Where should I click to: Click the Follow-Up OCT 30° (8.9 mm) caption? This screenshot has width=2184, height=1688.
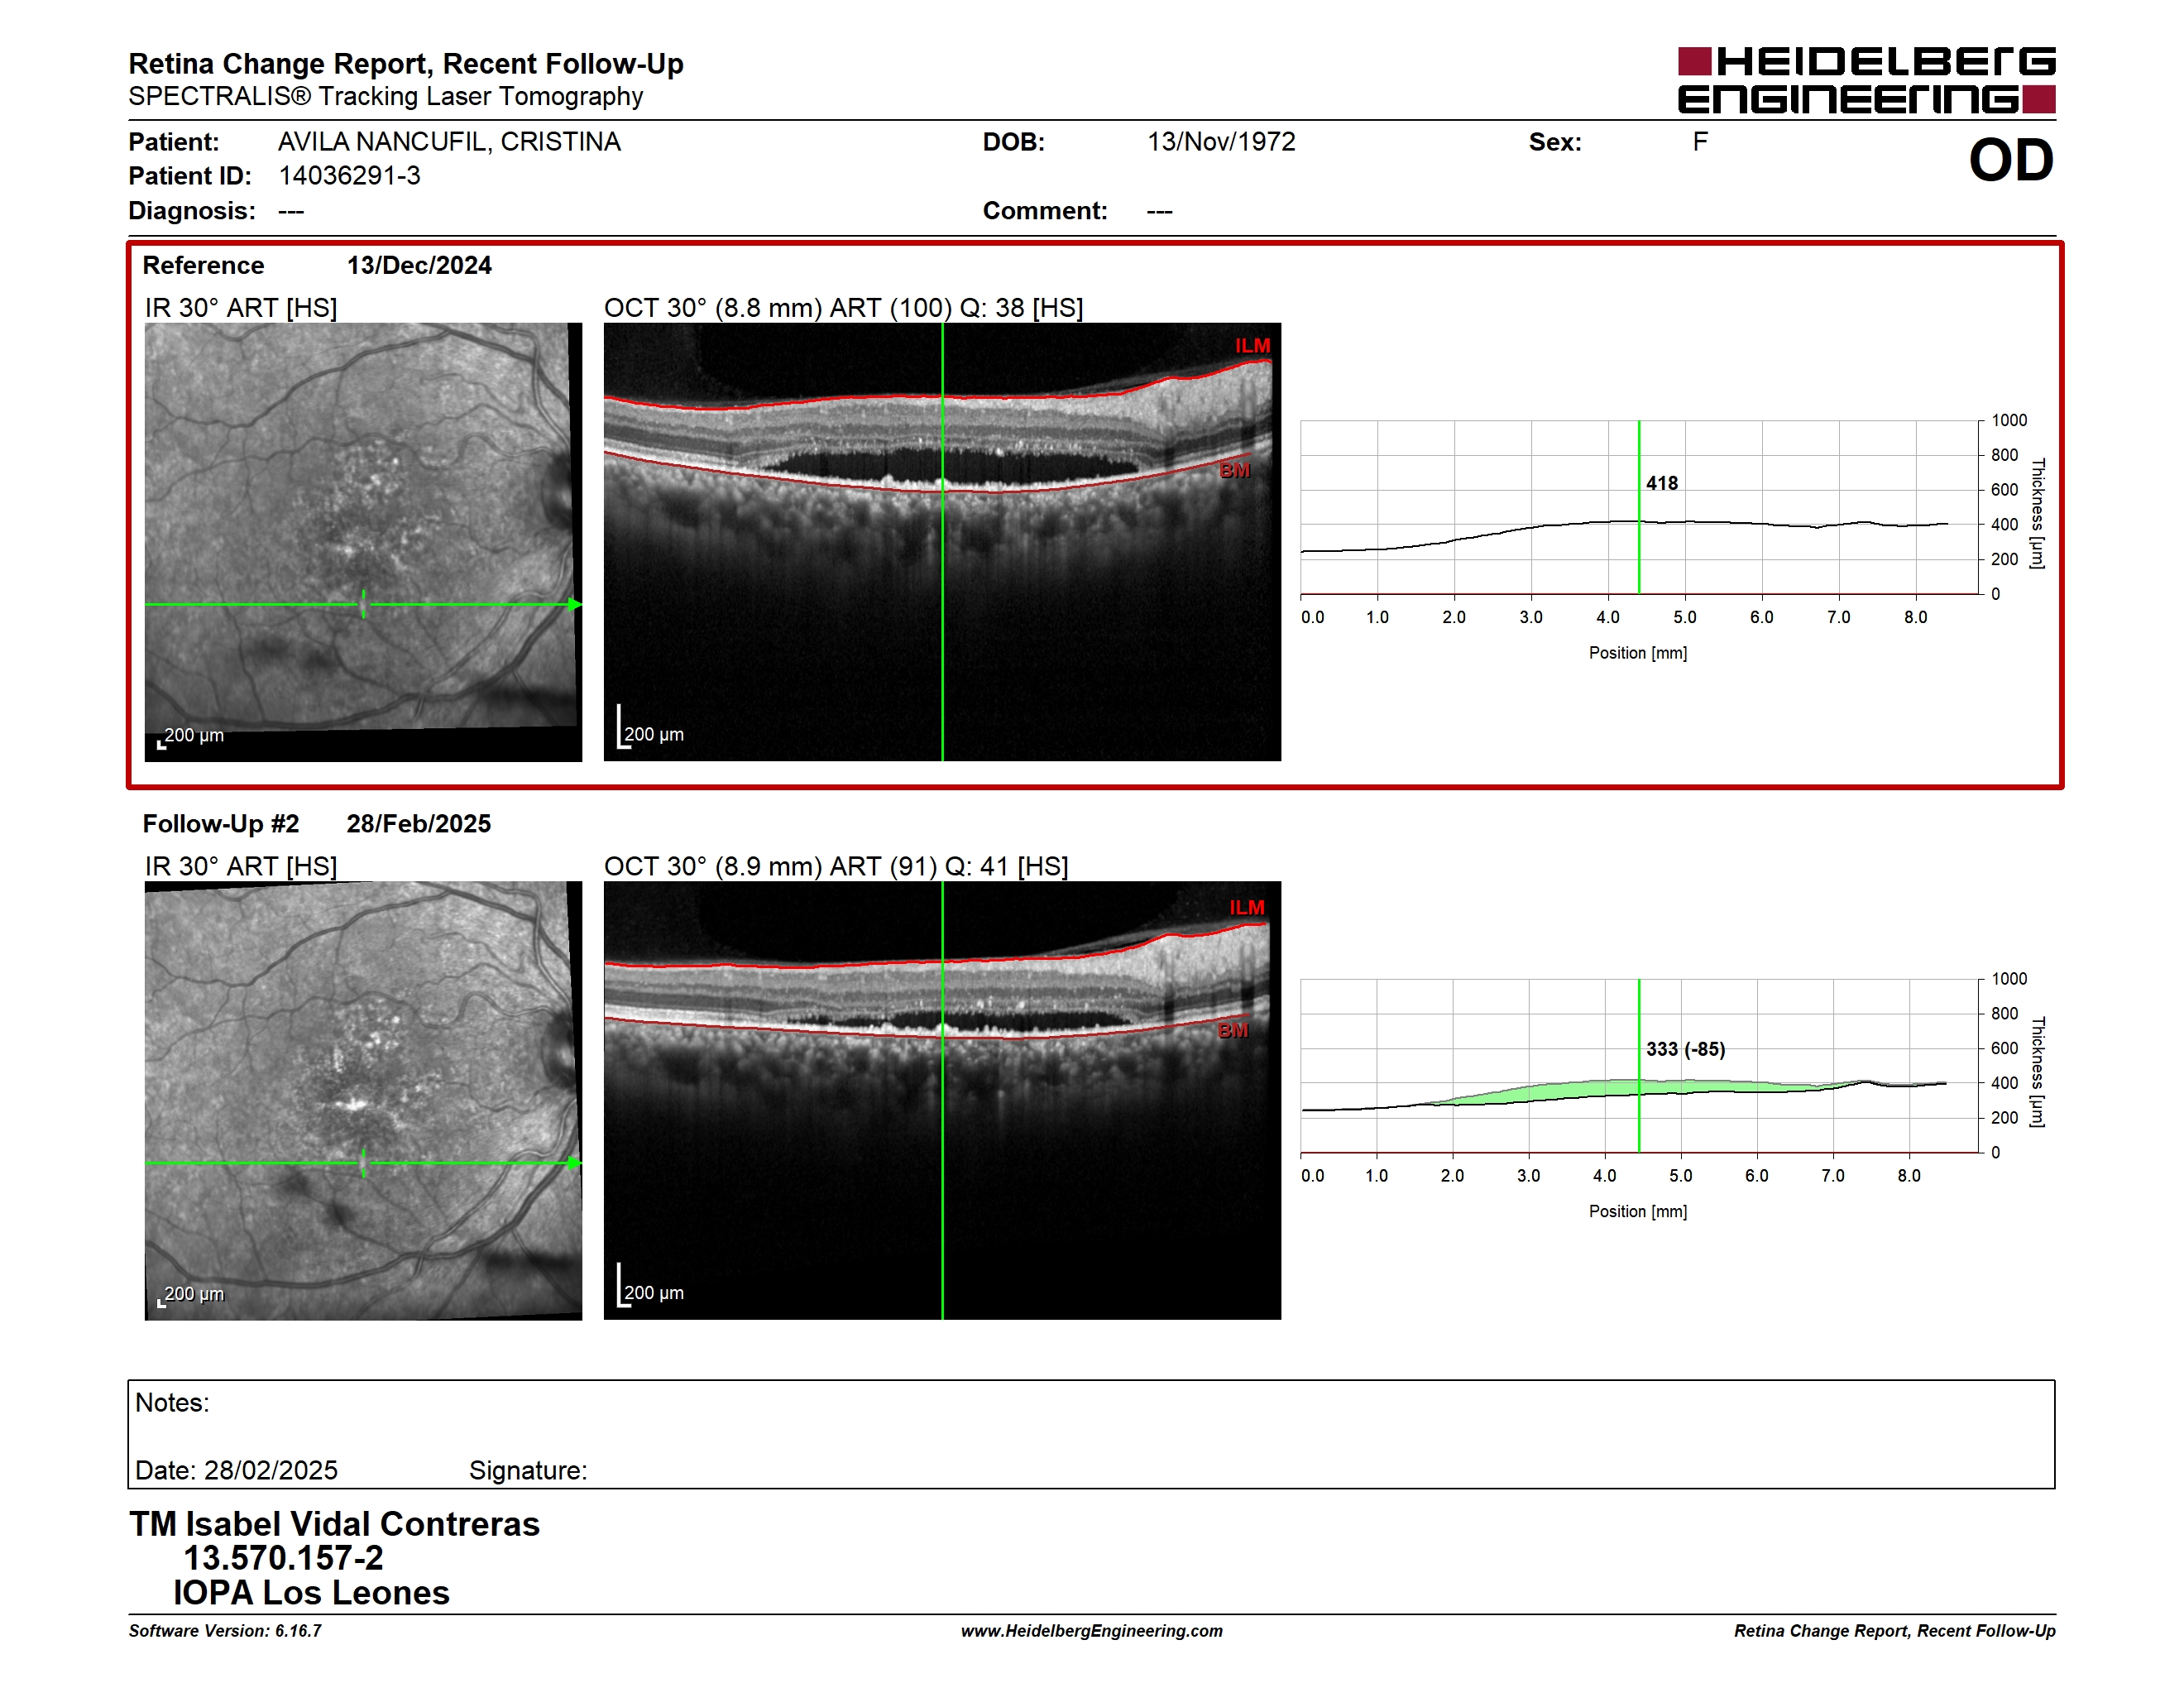836,866
